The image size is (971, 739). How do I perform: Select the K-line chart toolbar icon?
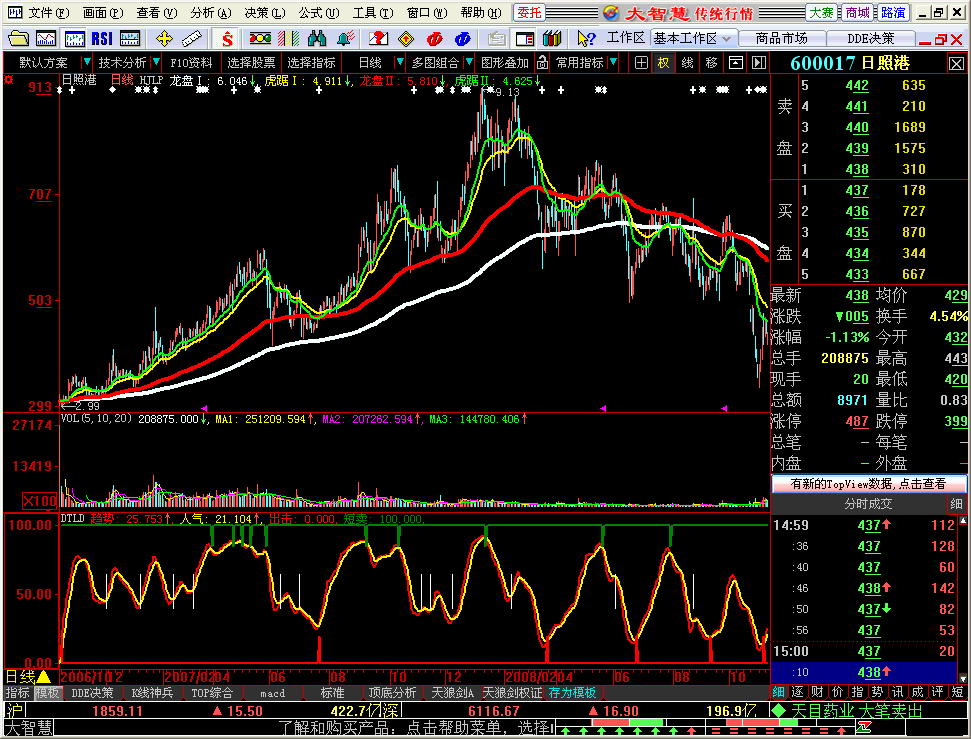coord(74,39)
